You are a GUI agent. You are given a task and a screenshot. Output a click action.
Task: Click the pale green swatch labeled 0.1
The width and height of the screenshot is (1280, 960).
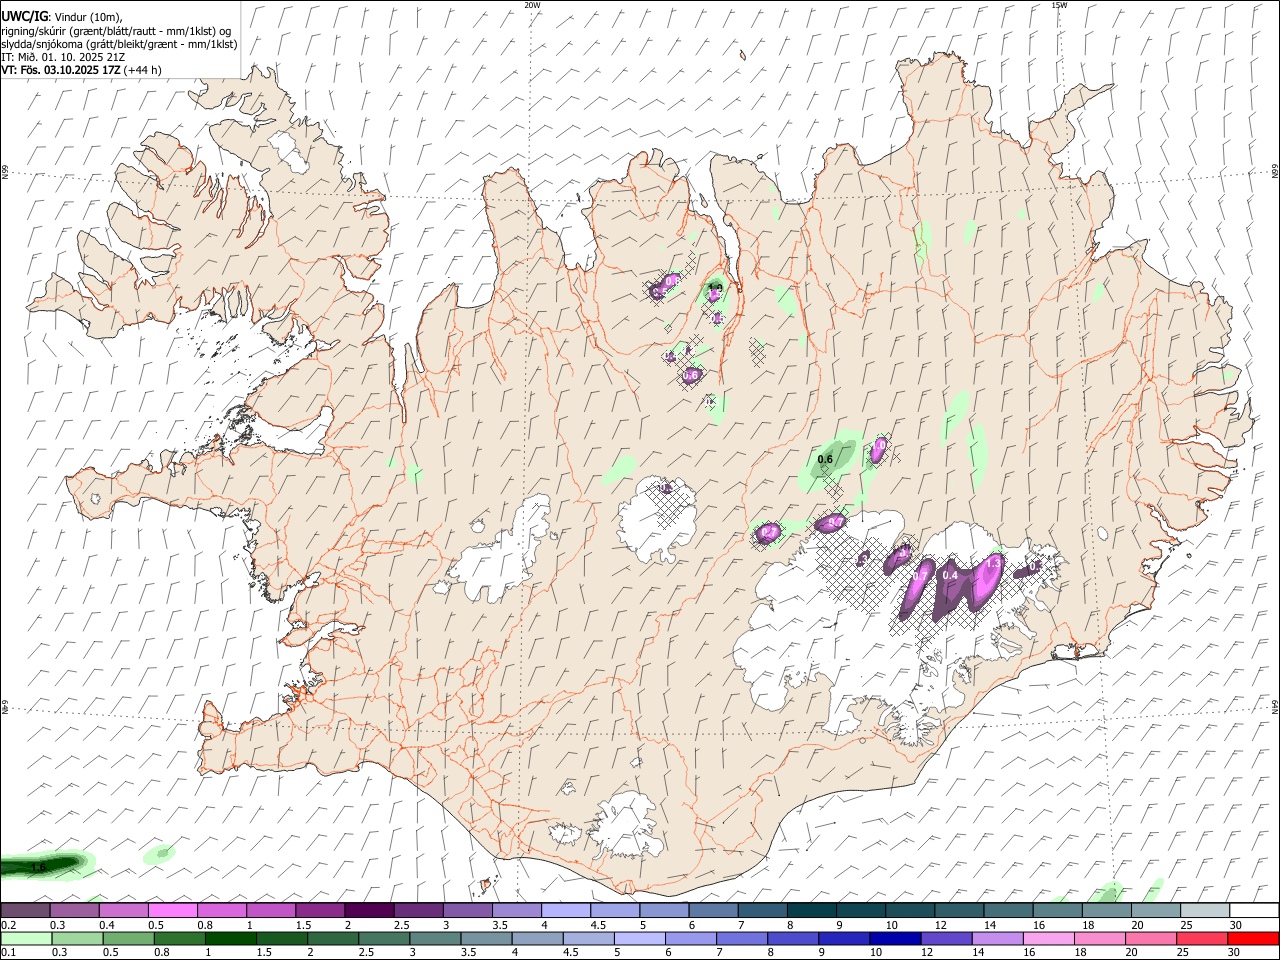point(25,938)
